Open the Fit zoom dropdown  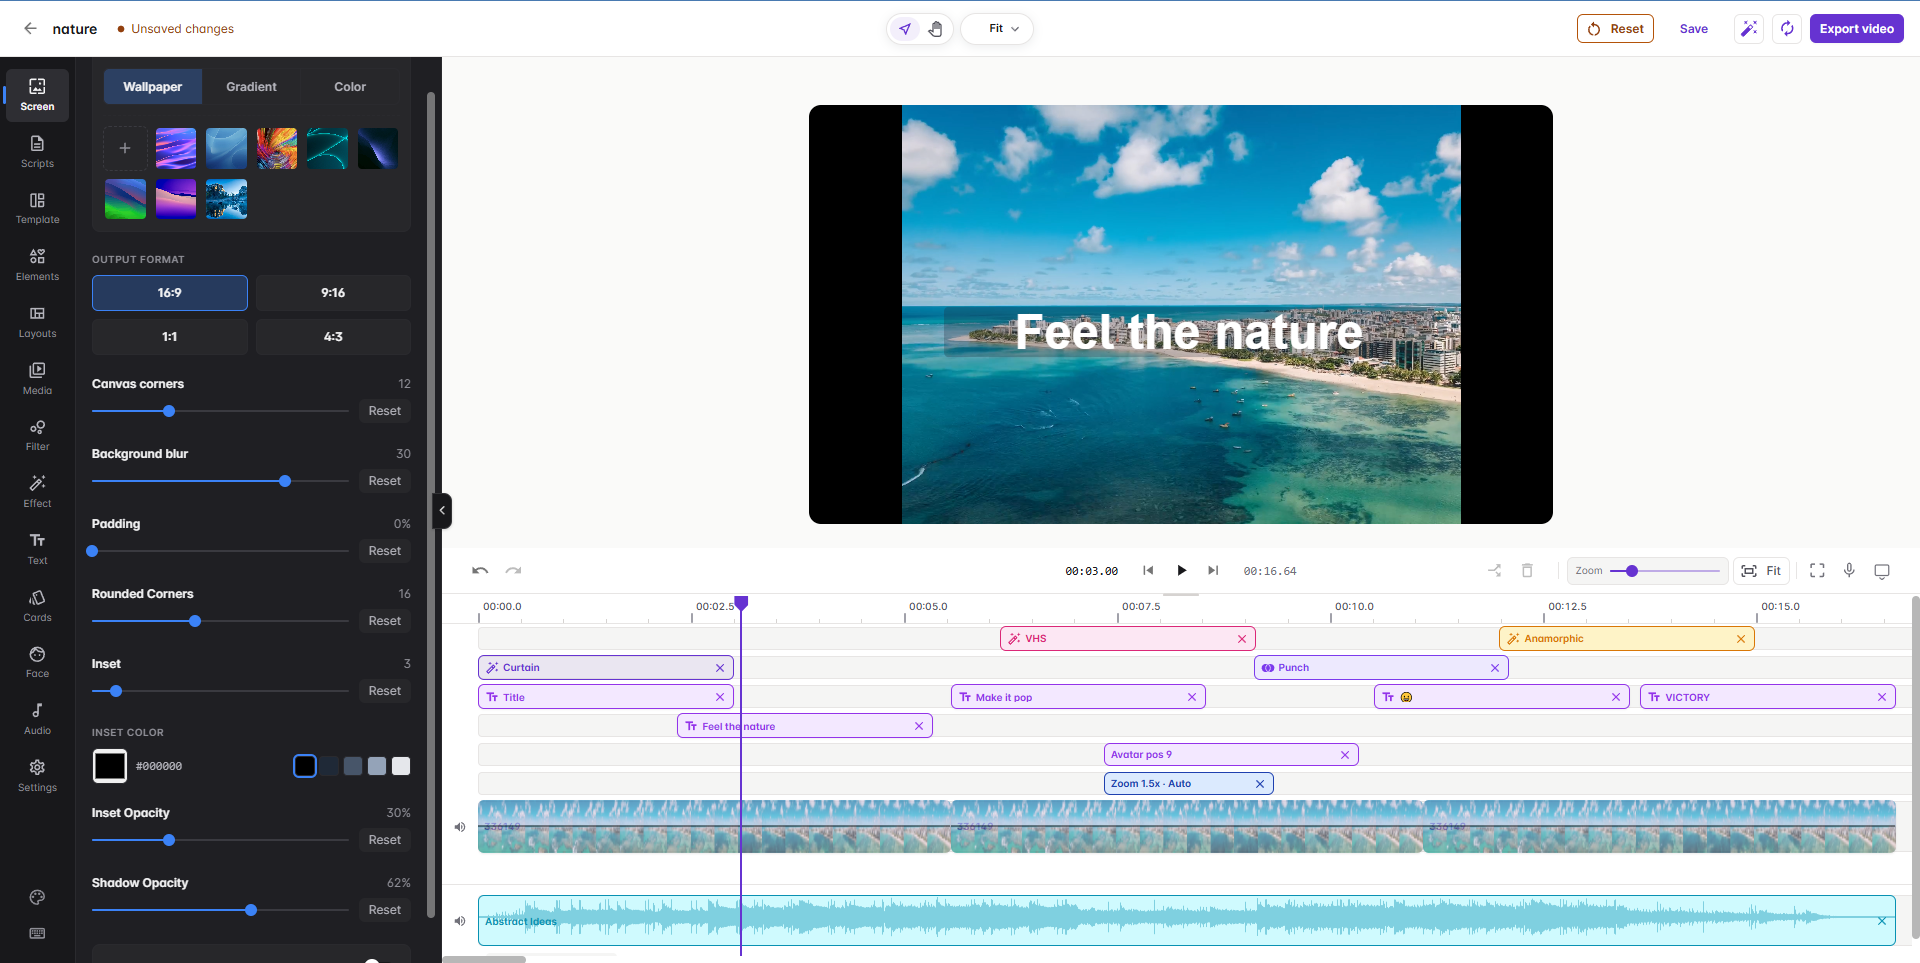click(x=997, y=29)
